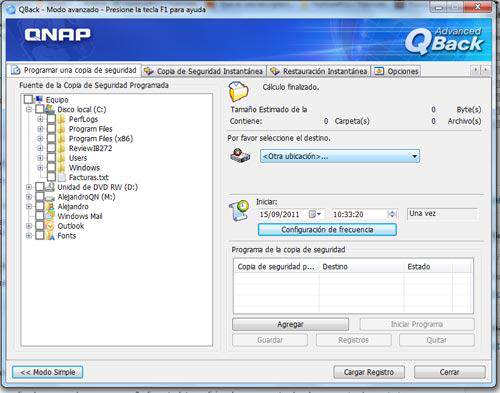Expand the PerfLogs folder node

point(40,119)
